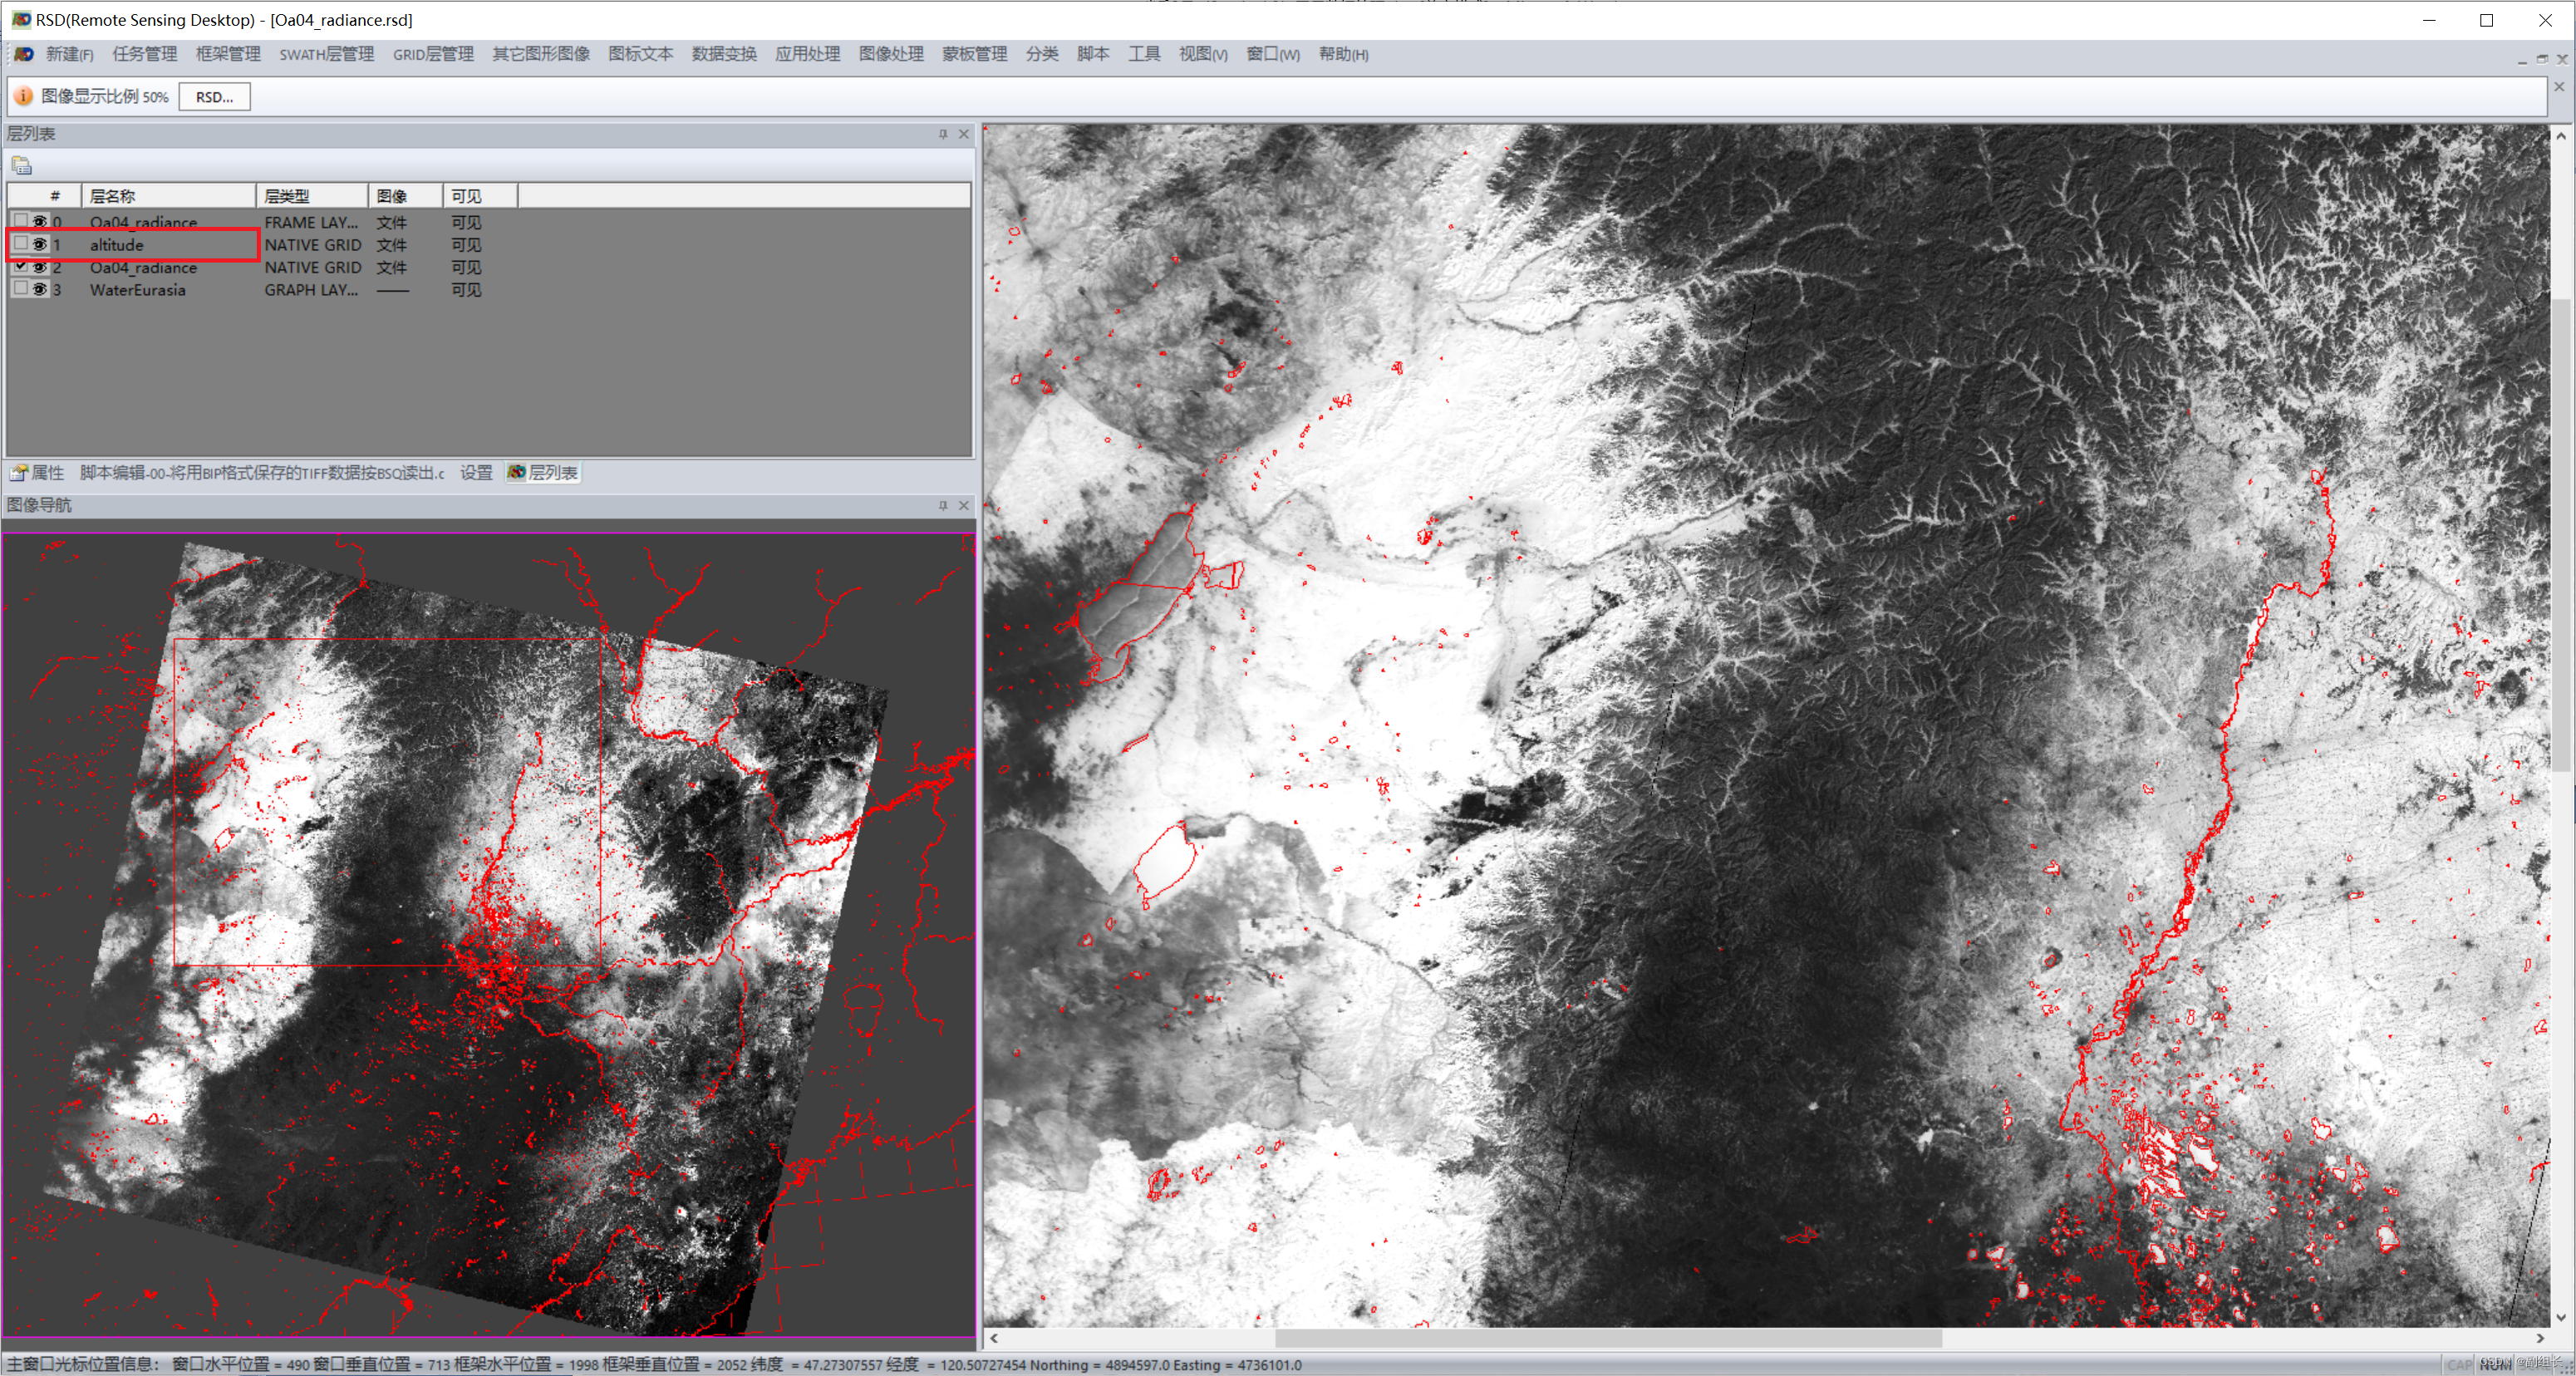The image size is (2576, 1376).
Task: Click the info icon beside 图像显示比例
Action: (23, 96)
